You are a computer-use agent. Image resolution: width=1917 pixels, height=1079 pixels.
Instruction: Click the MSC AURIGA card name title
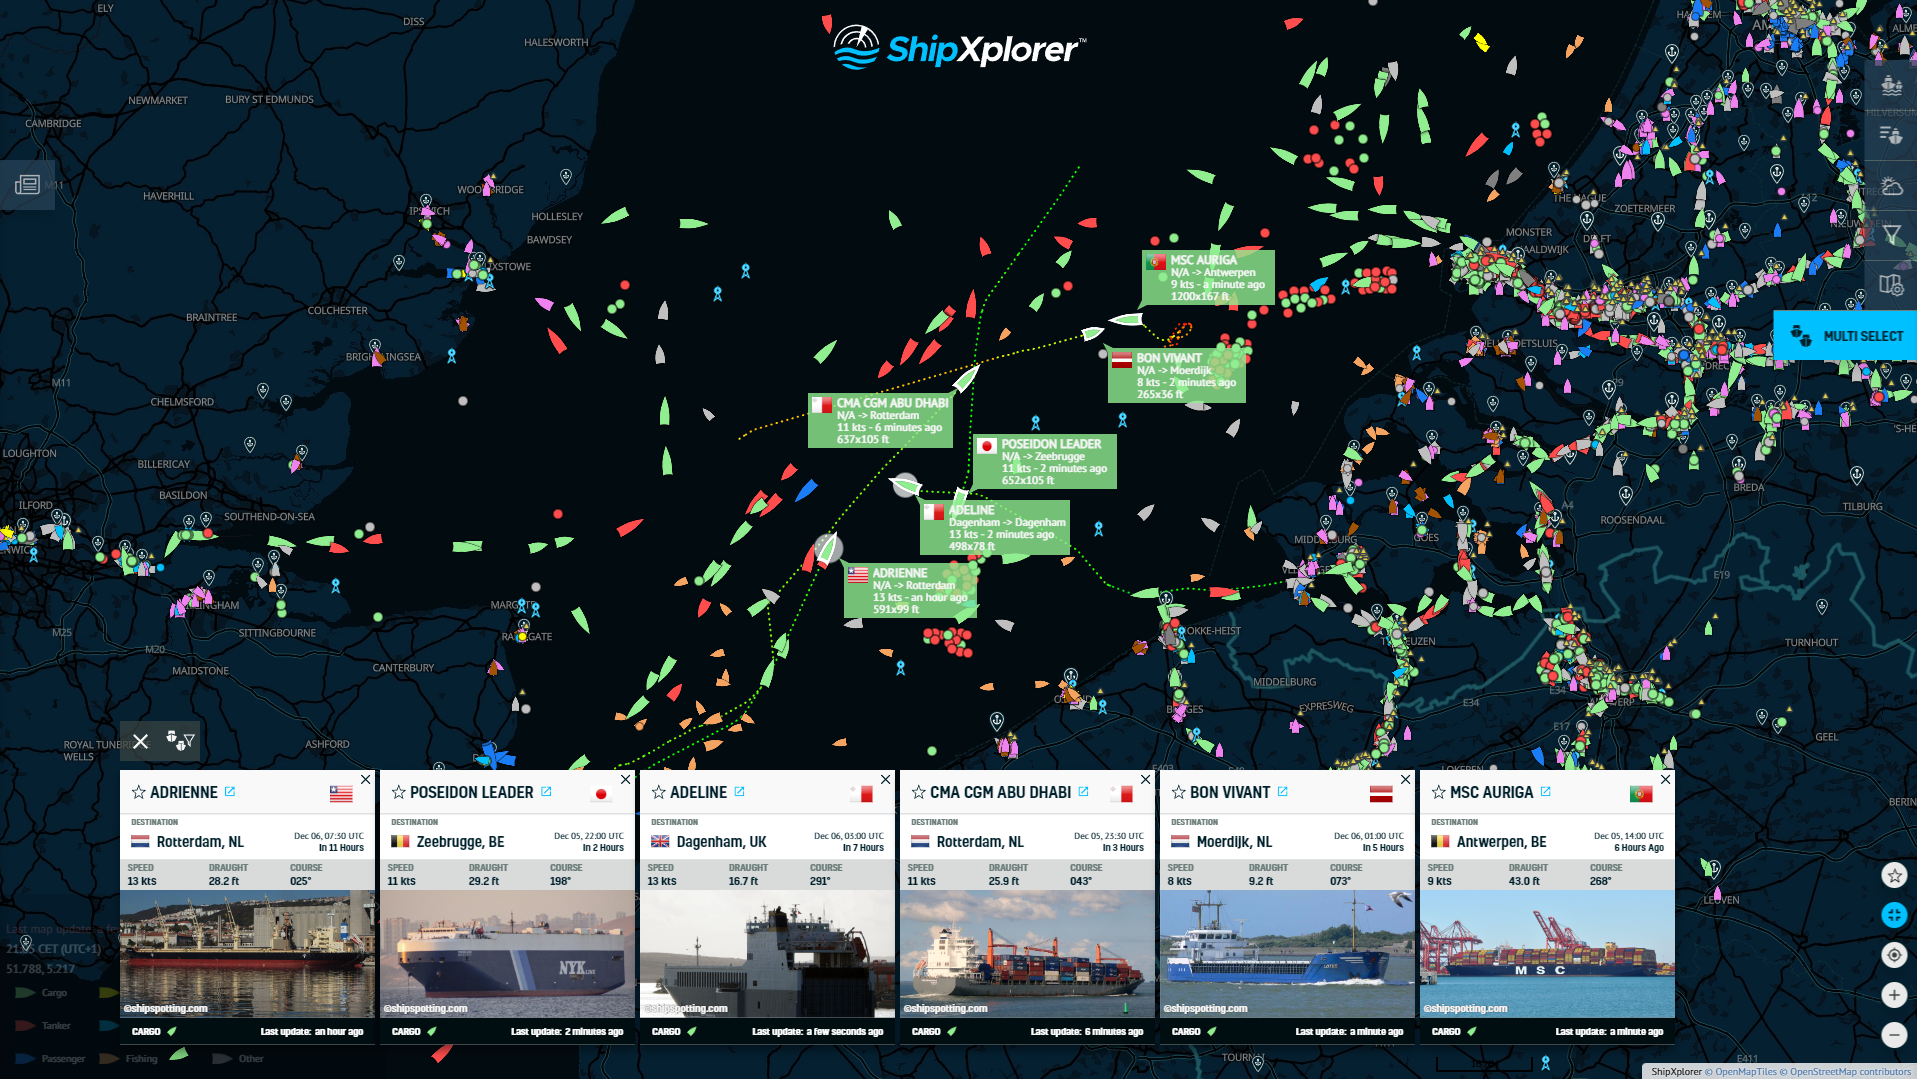pyautogui.click(x=1491, y=792)
